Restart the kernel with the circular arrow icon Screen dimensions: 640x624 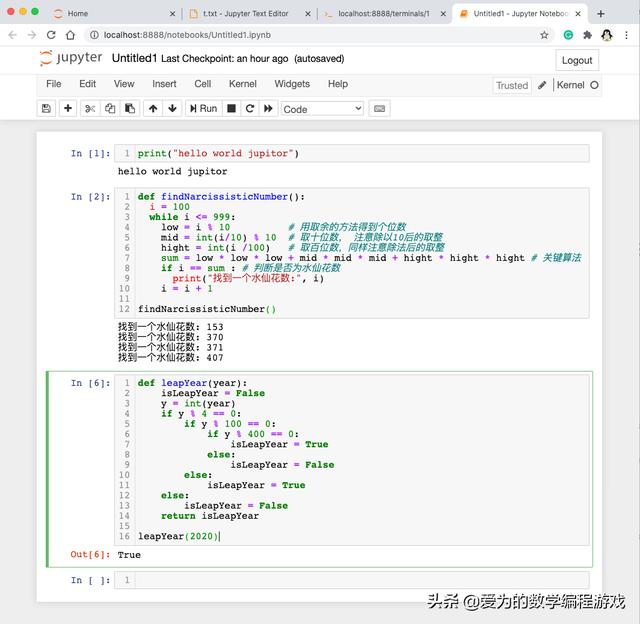tap(250, 109)
